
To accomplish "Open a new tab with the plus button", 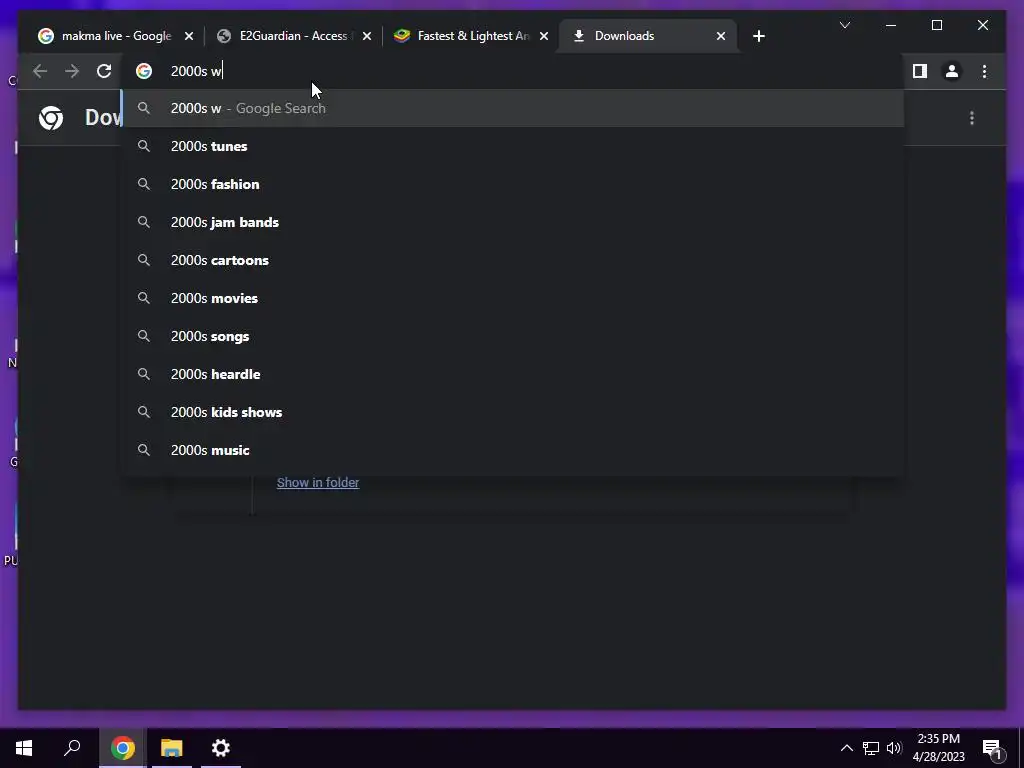I will pyautogui.click(x=758, y=36).
